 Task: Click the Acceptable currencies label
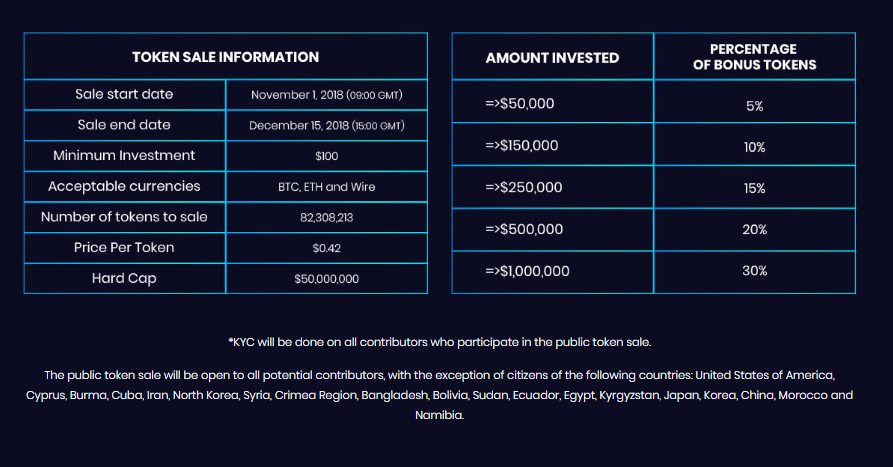click(124, 187)
